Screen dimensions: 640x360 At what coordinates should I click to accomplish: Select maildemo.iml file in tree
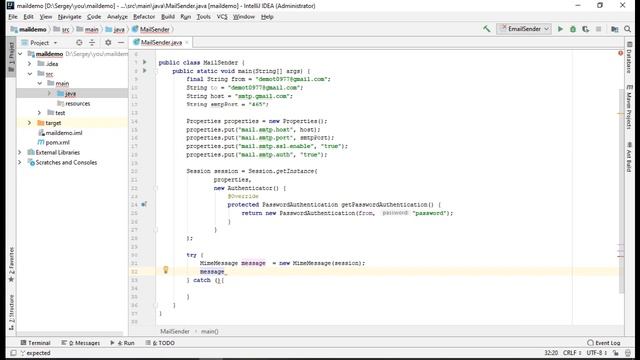click(64, 133)
